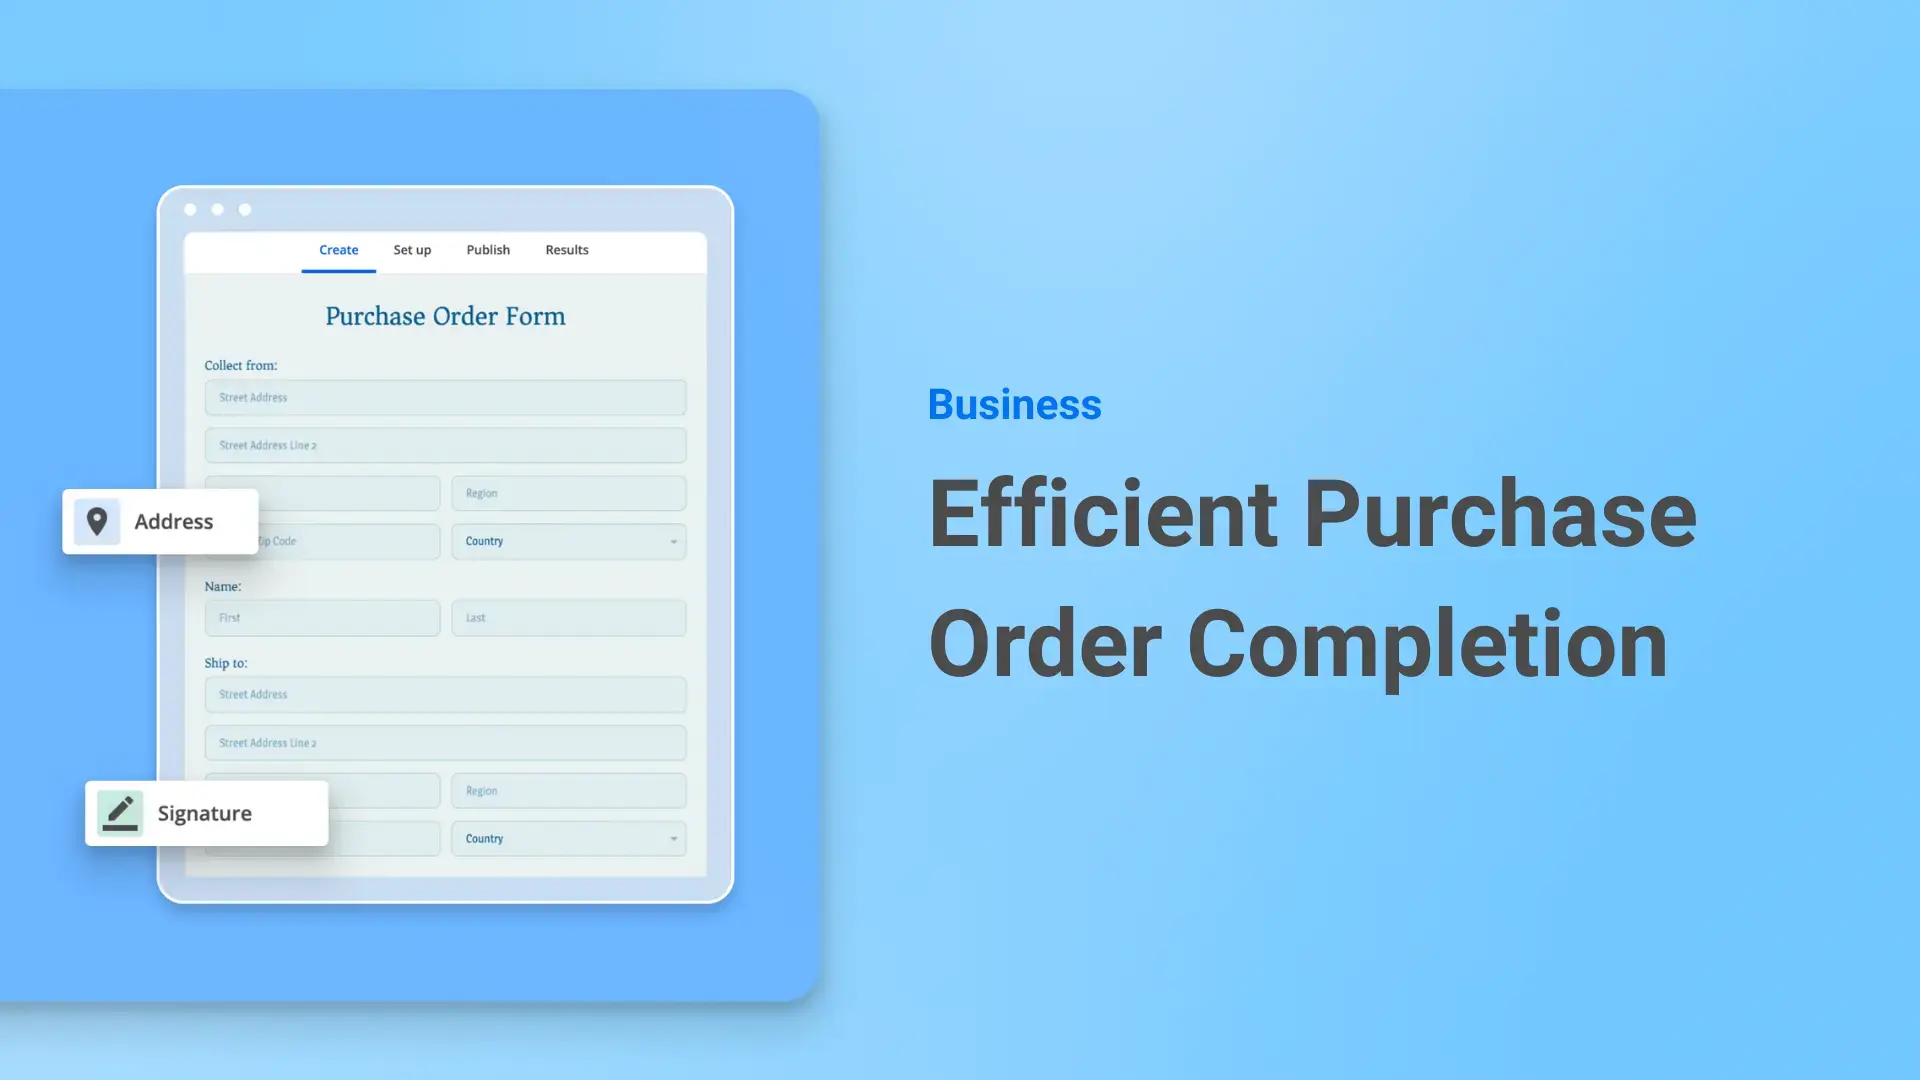Click the Street Address Line 2 field
This screenshot has height=1080, width=1920.
pyautogui.click(x=444, y=444)
